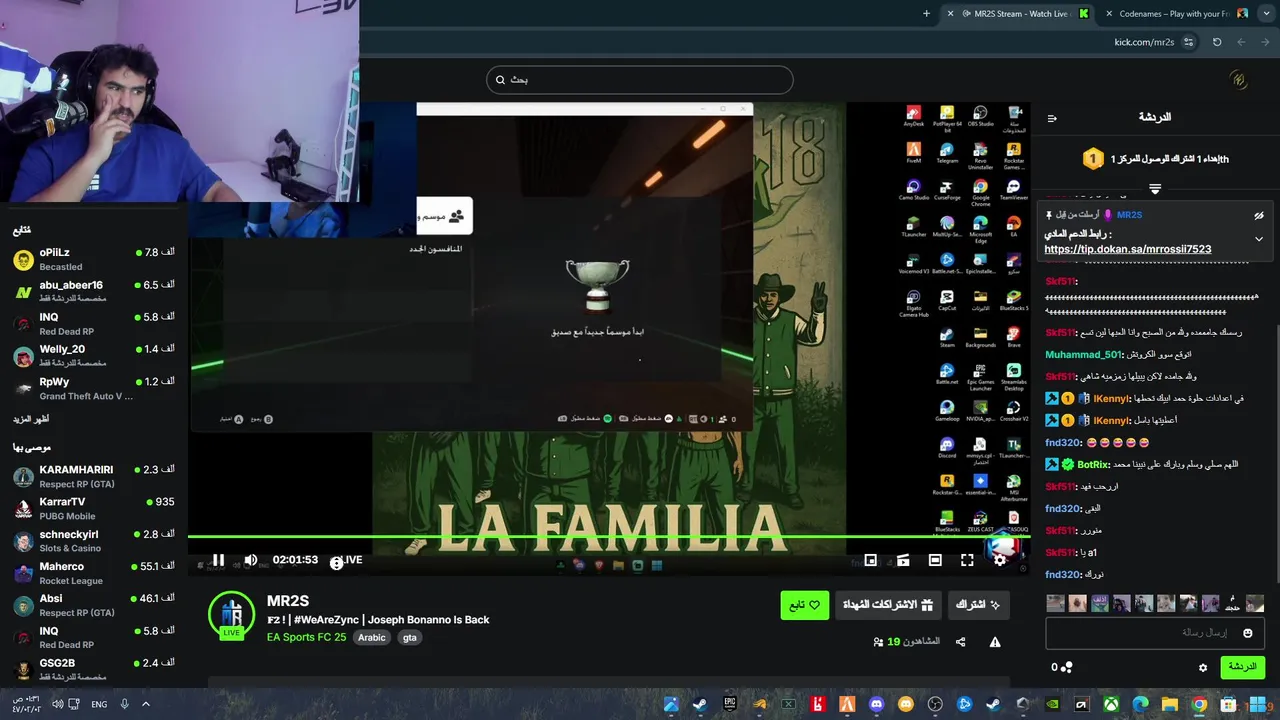Open the tab search dropdown chevron

1266,14
